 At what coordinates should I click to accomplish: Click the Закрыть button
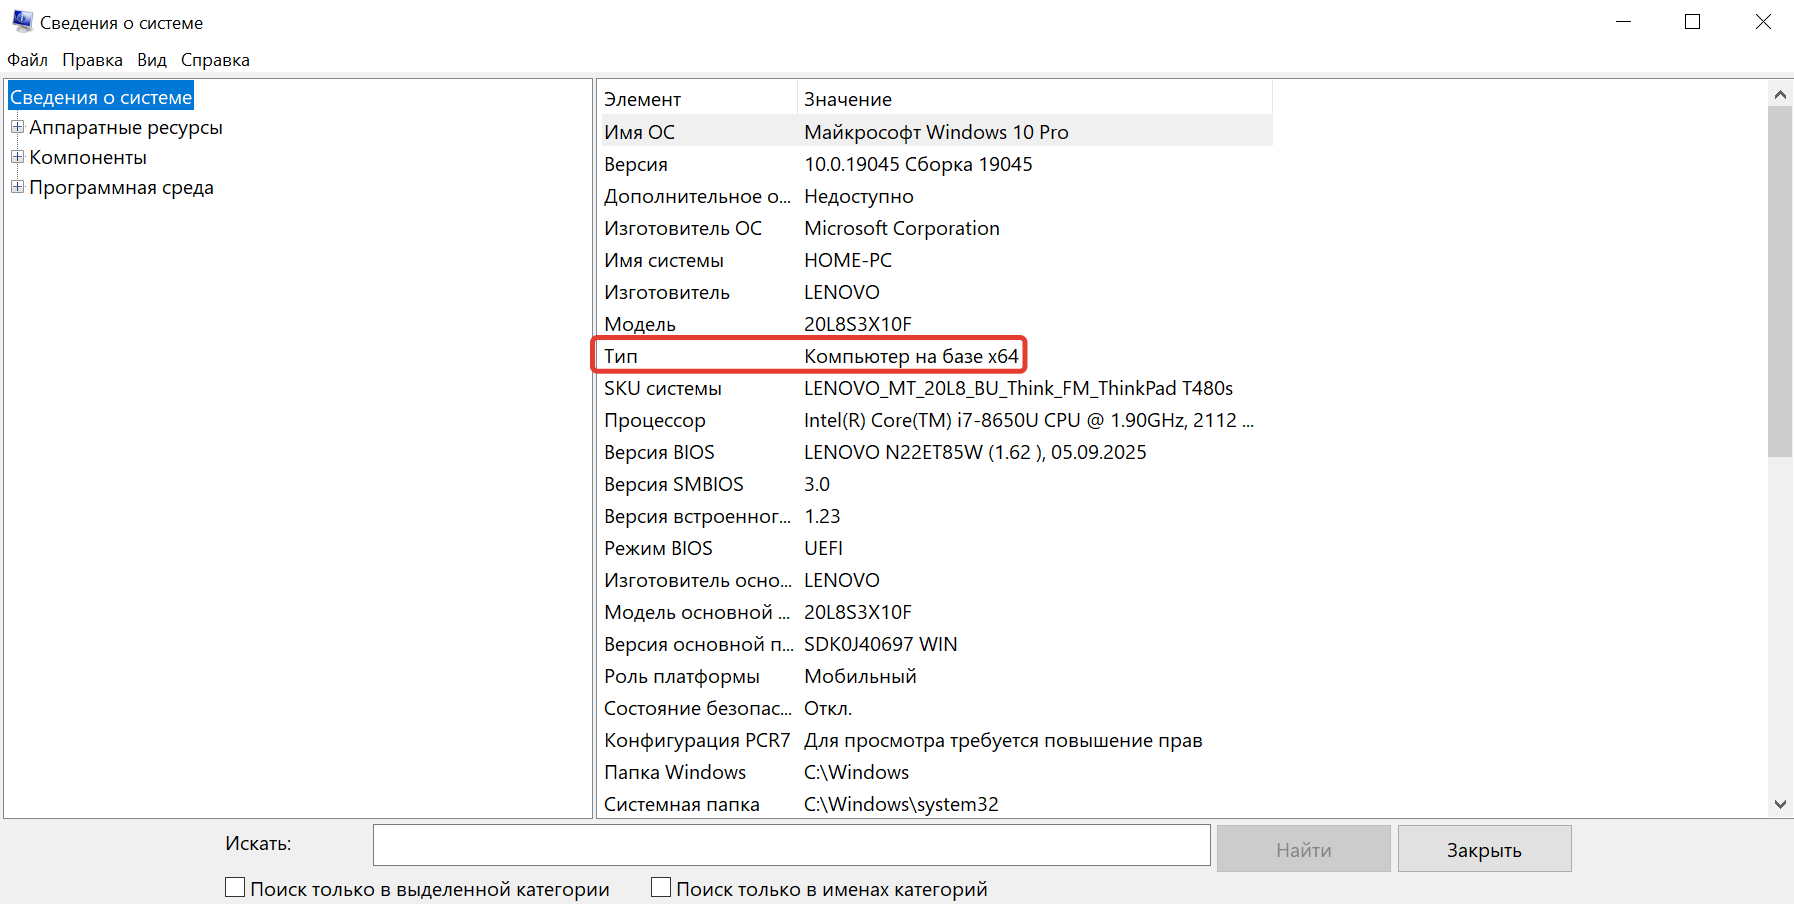click(1484, 849)
